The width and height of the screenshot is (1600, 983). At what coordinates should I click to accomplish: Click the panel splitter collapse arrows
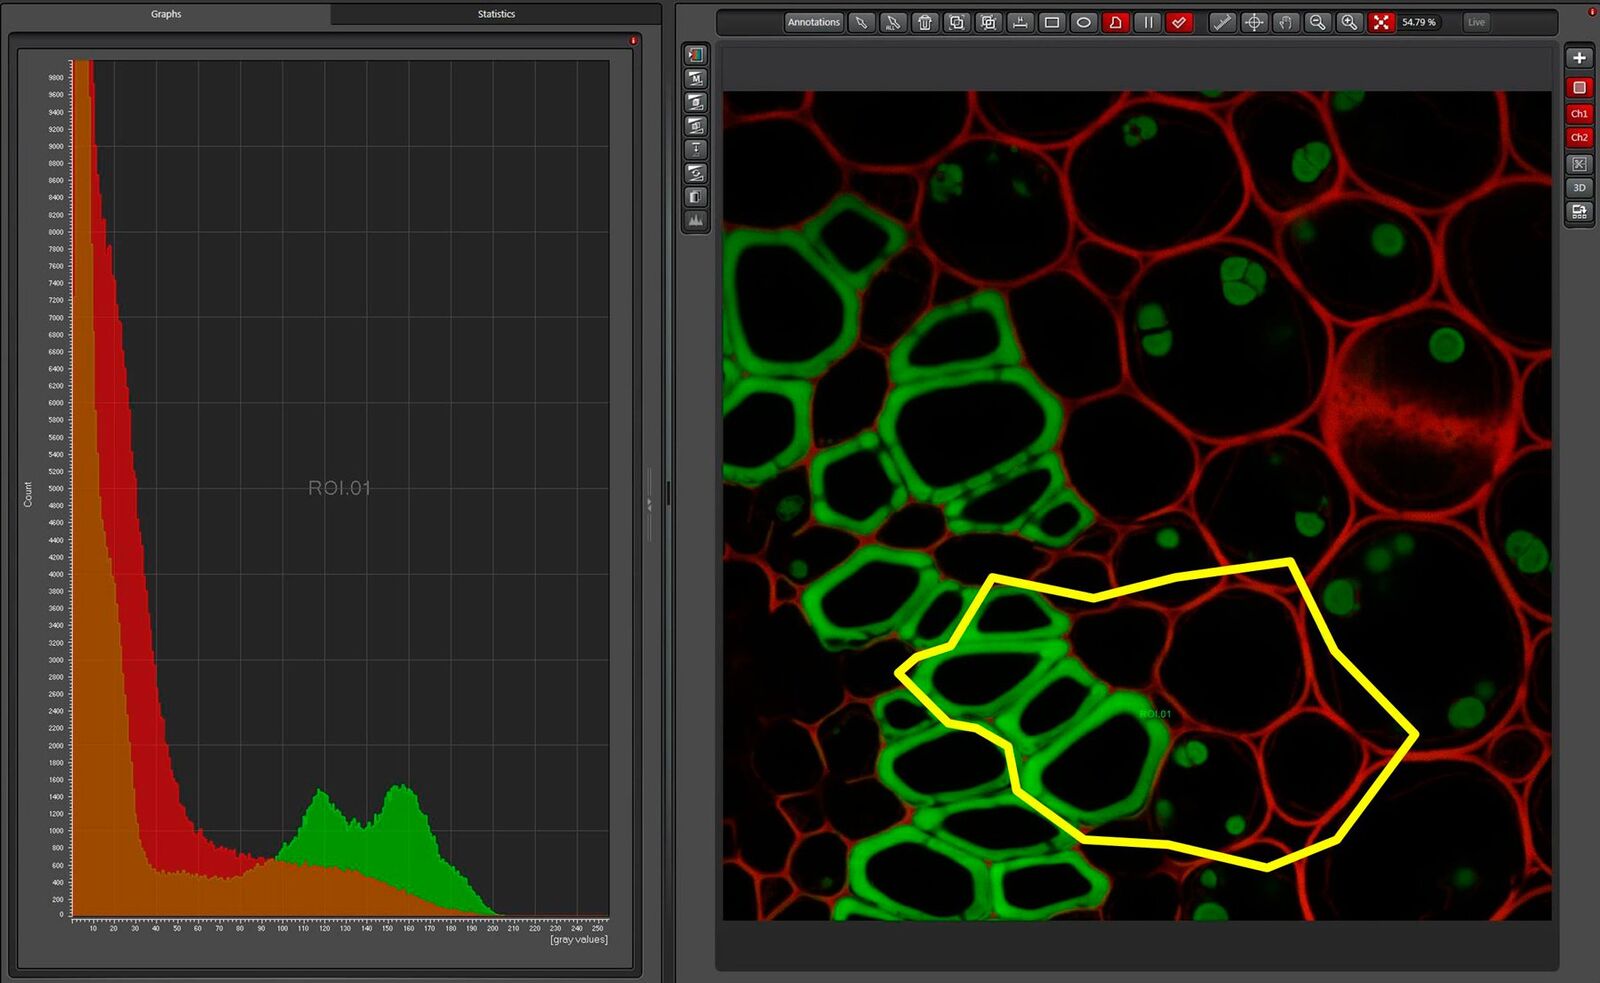pyautogui.click(x=649, y=505)
